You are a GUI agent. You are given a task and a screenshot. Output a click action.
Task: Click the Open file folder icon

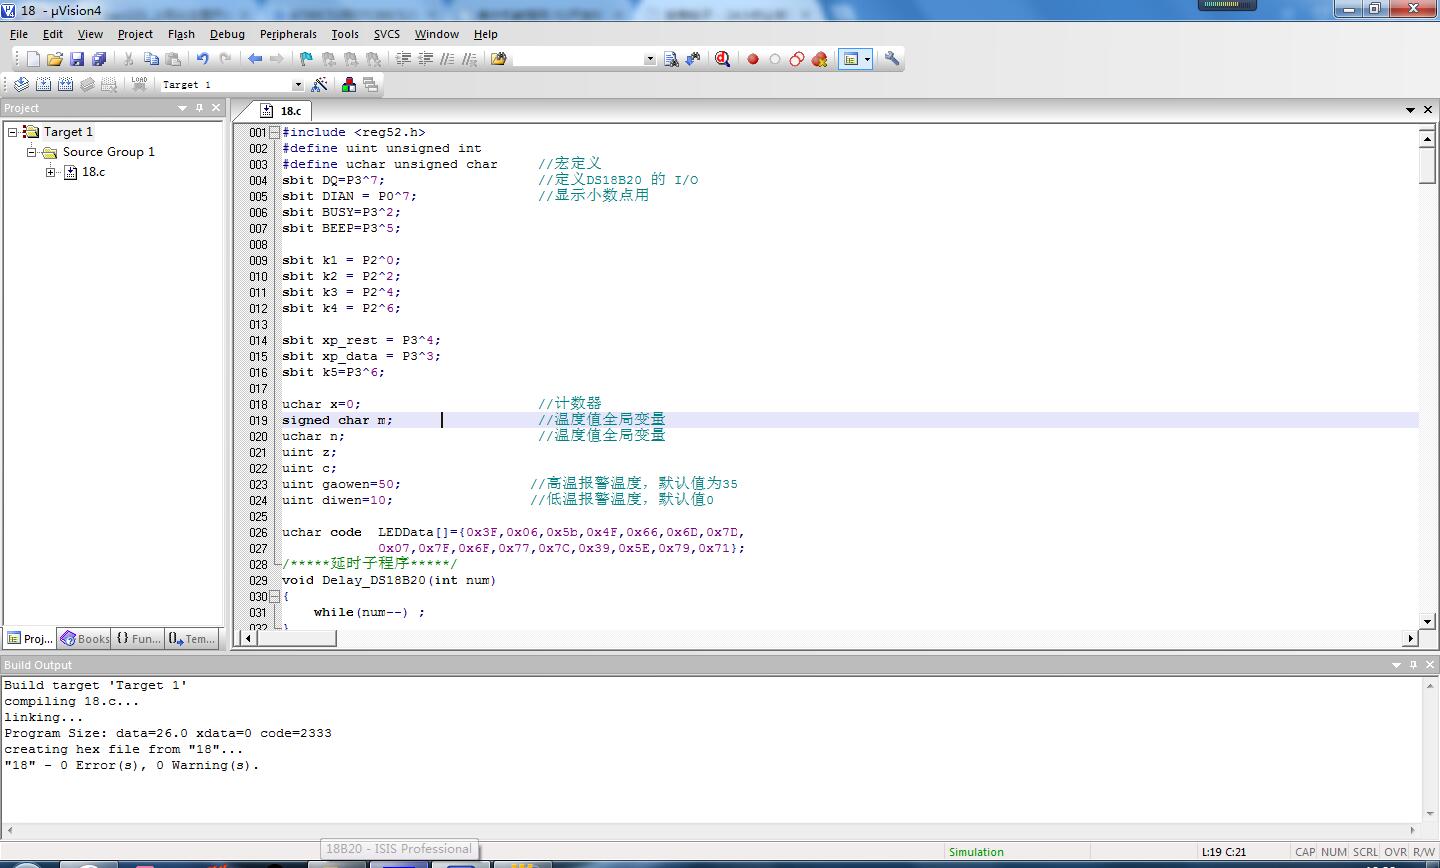click(55, 59)
